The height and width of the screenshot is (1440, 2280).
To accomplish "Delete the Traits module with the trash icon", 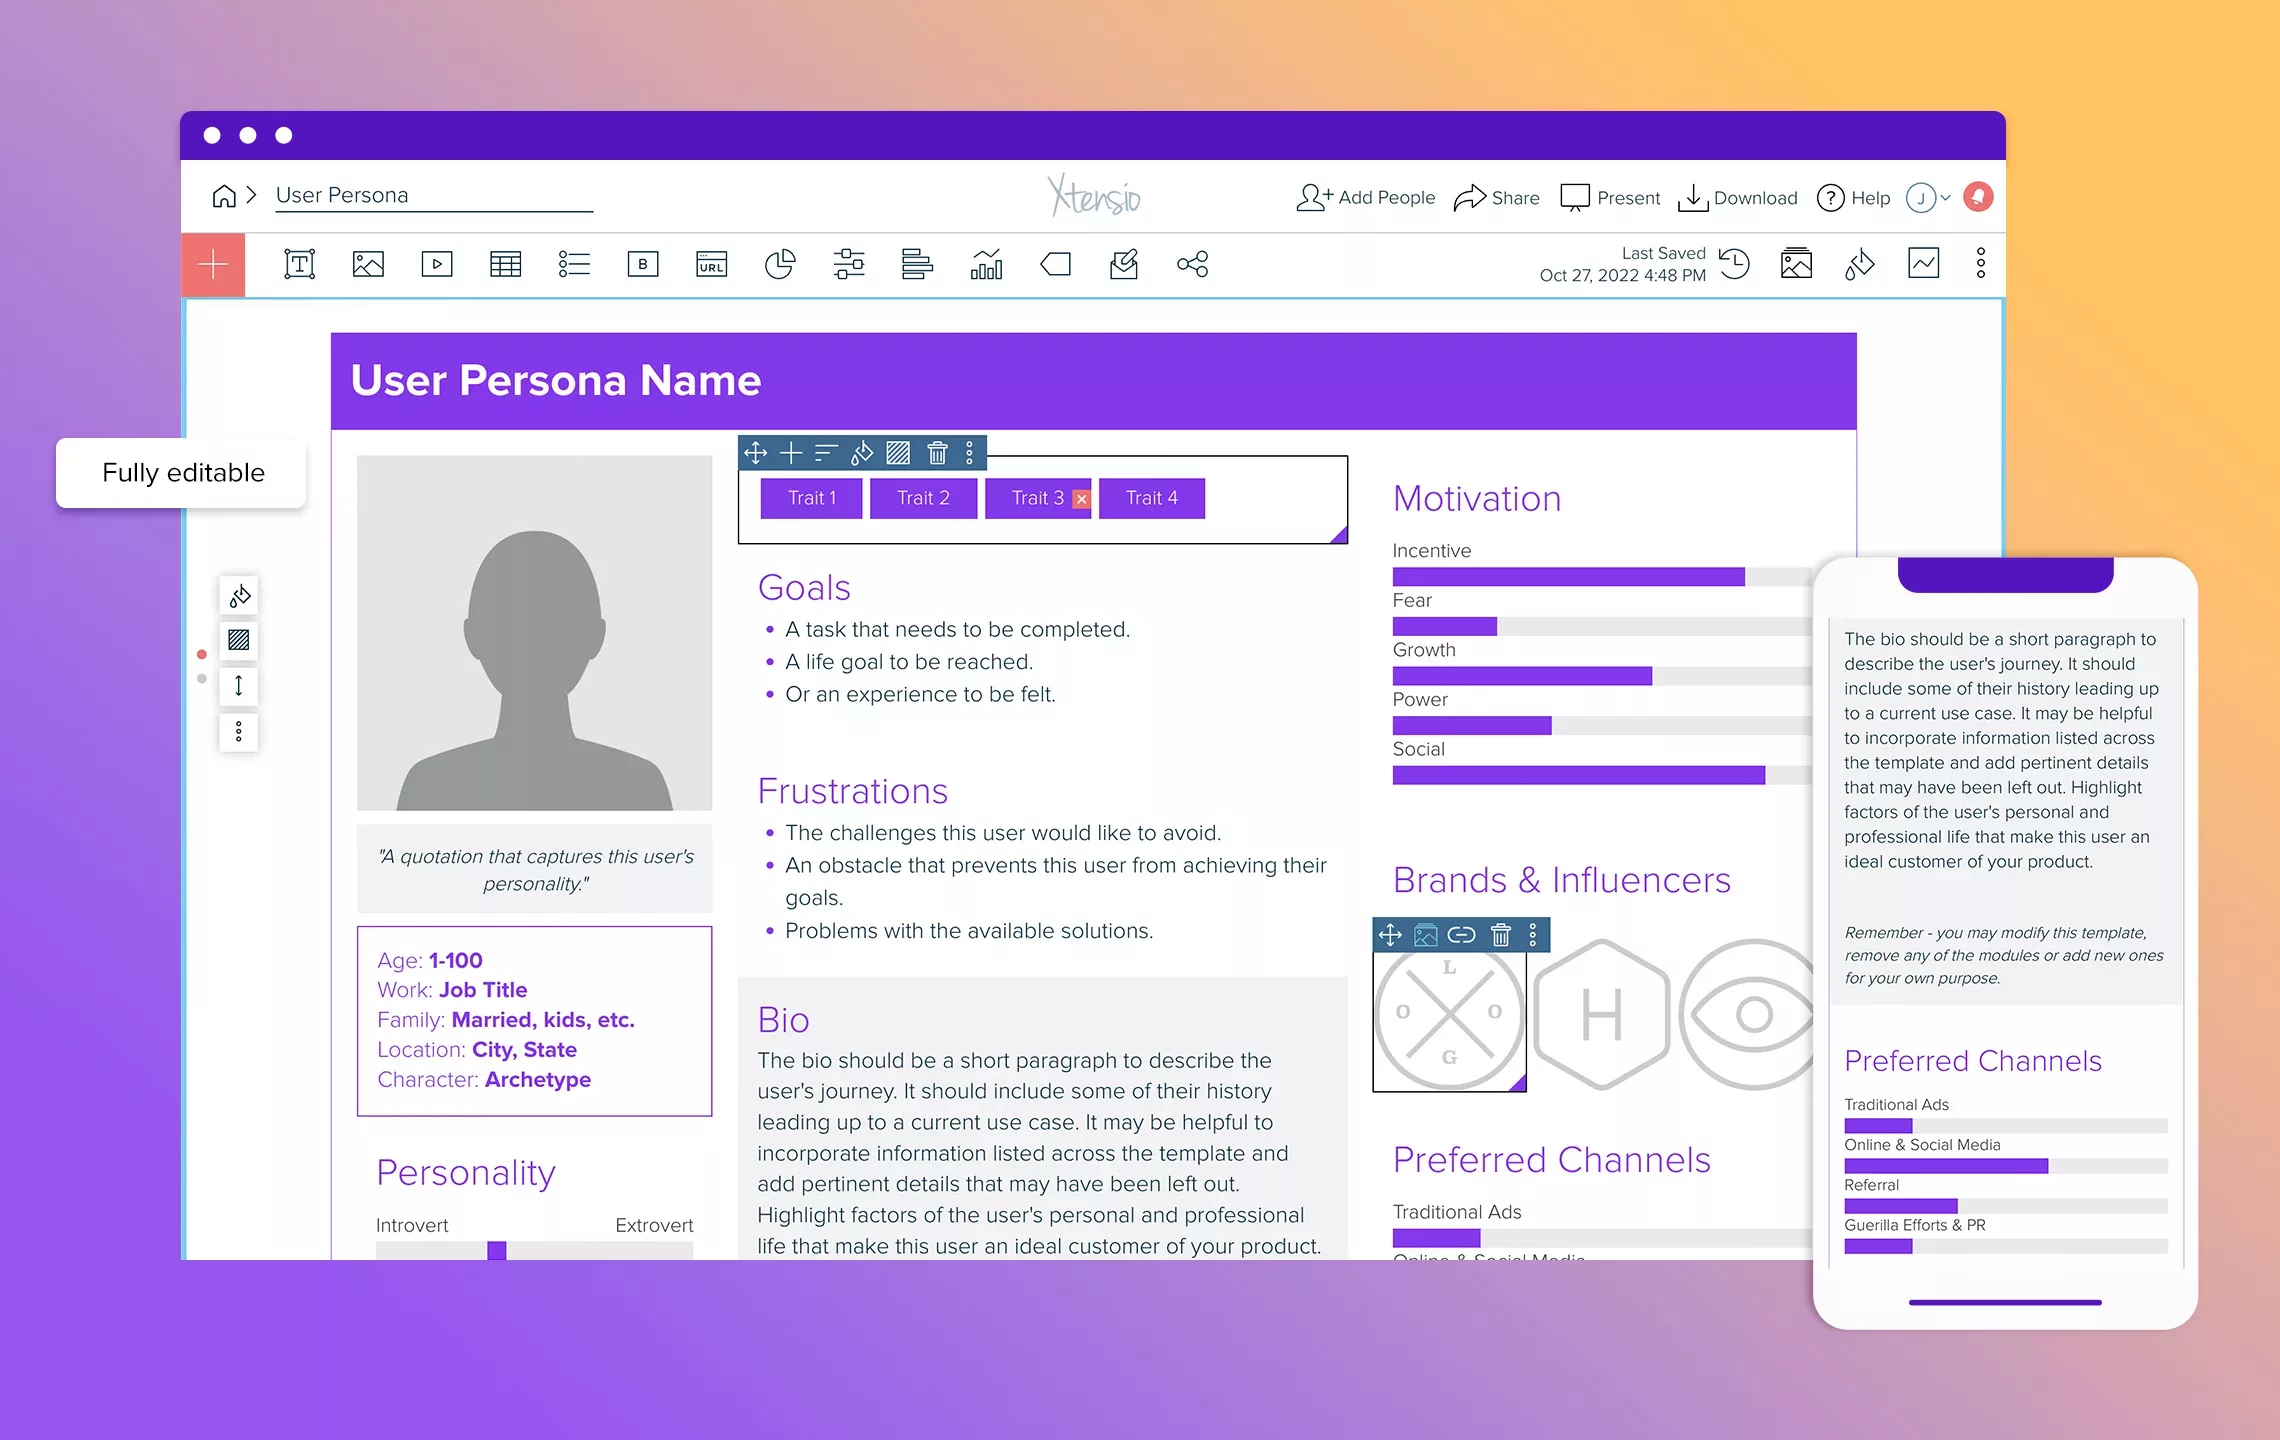I will coord(936,452).
